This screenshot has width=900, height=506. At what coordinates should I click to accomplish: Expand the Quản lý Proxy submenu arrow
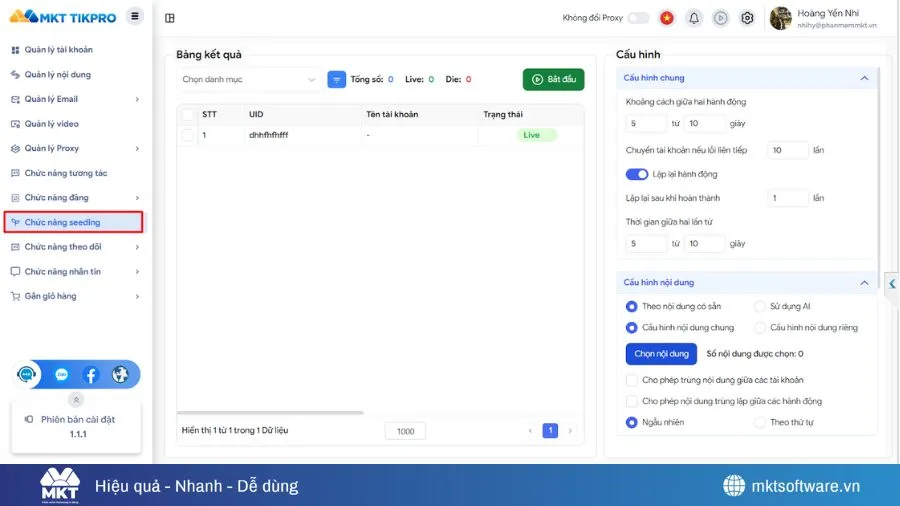coord(137,149)
